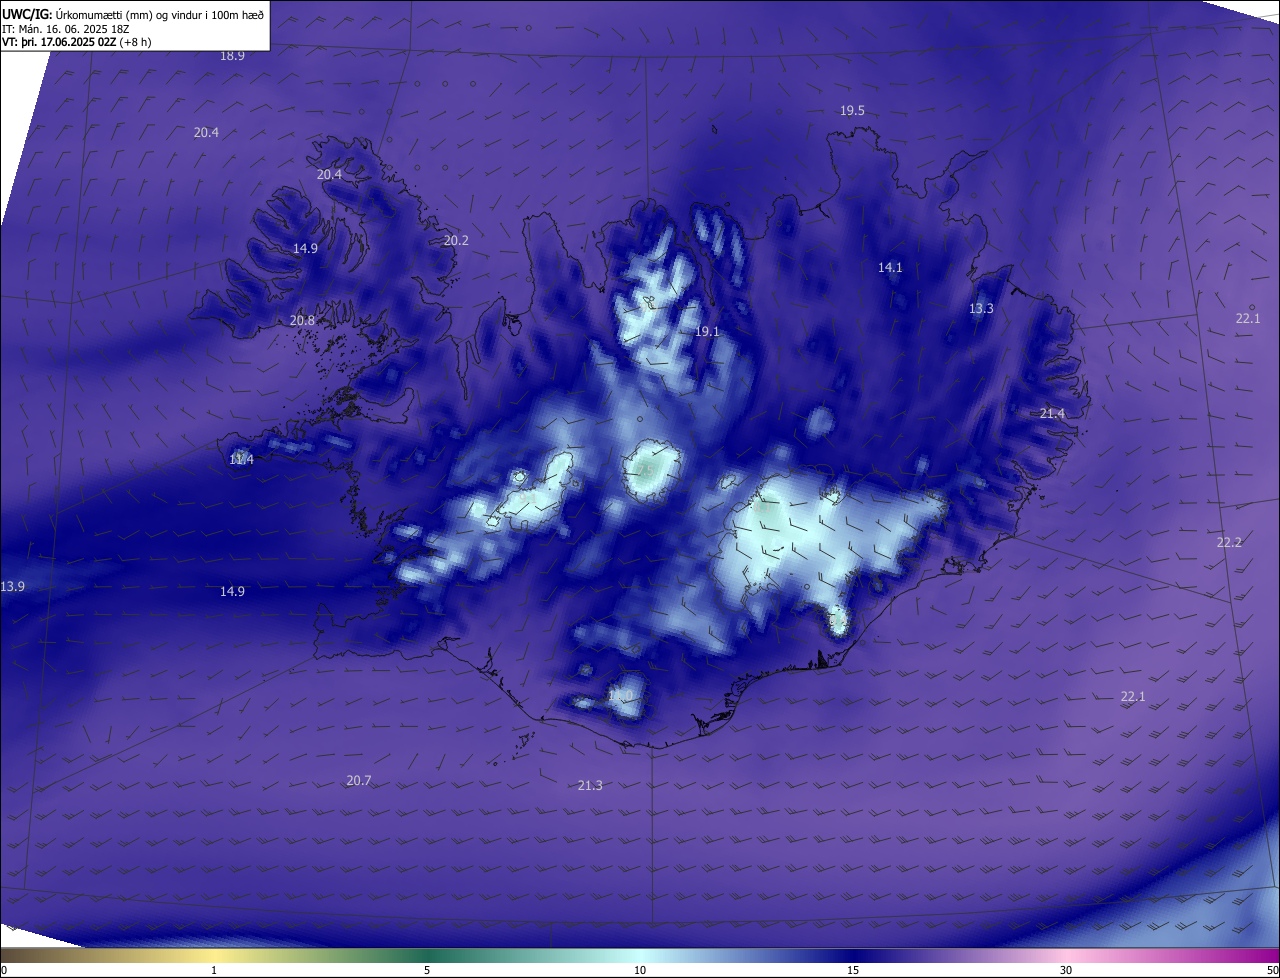The image size is (1280, 978).
Task: Select the 14.1 value label
Action: pos(890,268)
